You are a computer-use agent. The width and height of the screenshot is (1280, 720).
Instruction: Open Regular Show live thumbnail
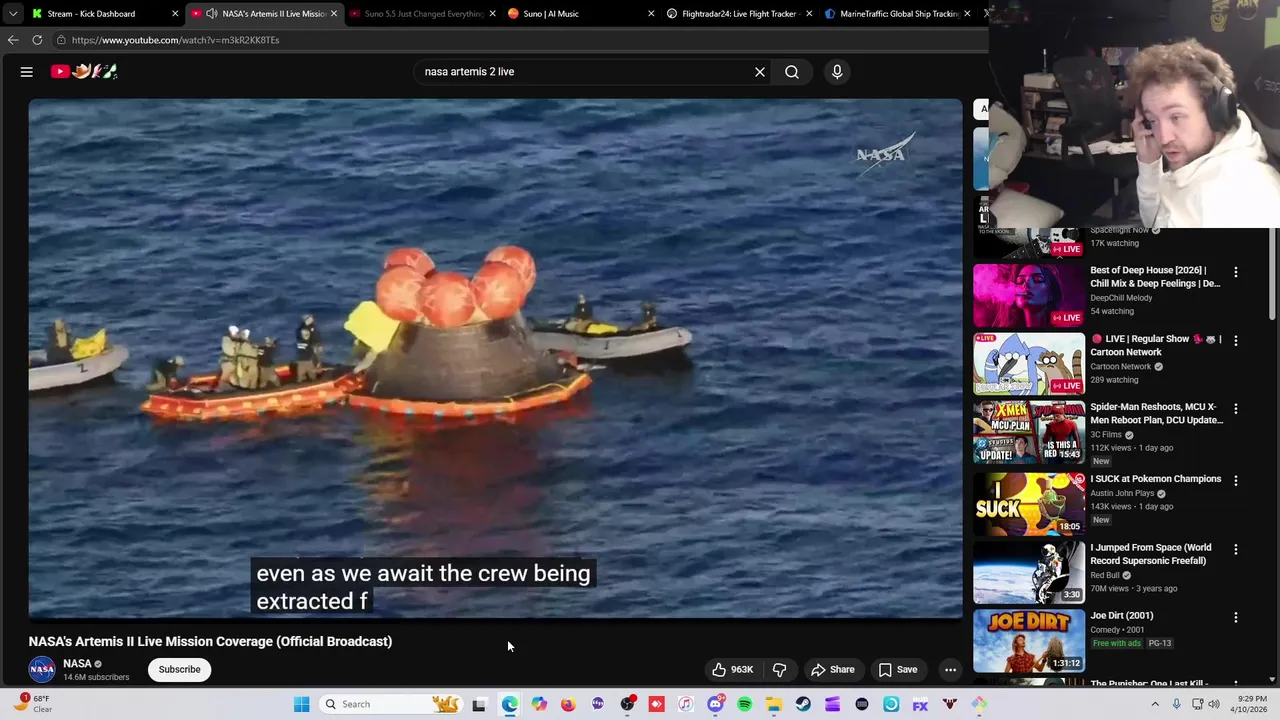tap(1029, 365)
